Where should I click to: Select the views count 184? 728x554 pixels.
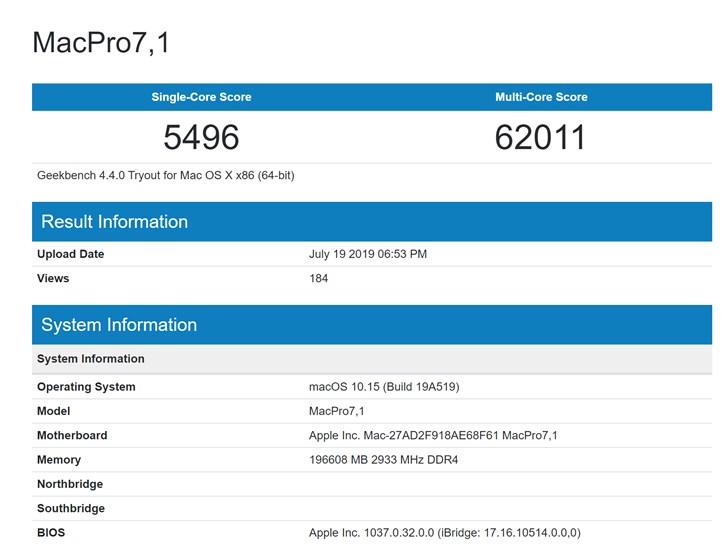click(x=318, y=278)
